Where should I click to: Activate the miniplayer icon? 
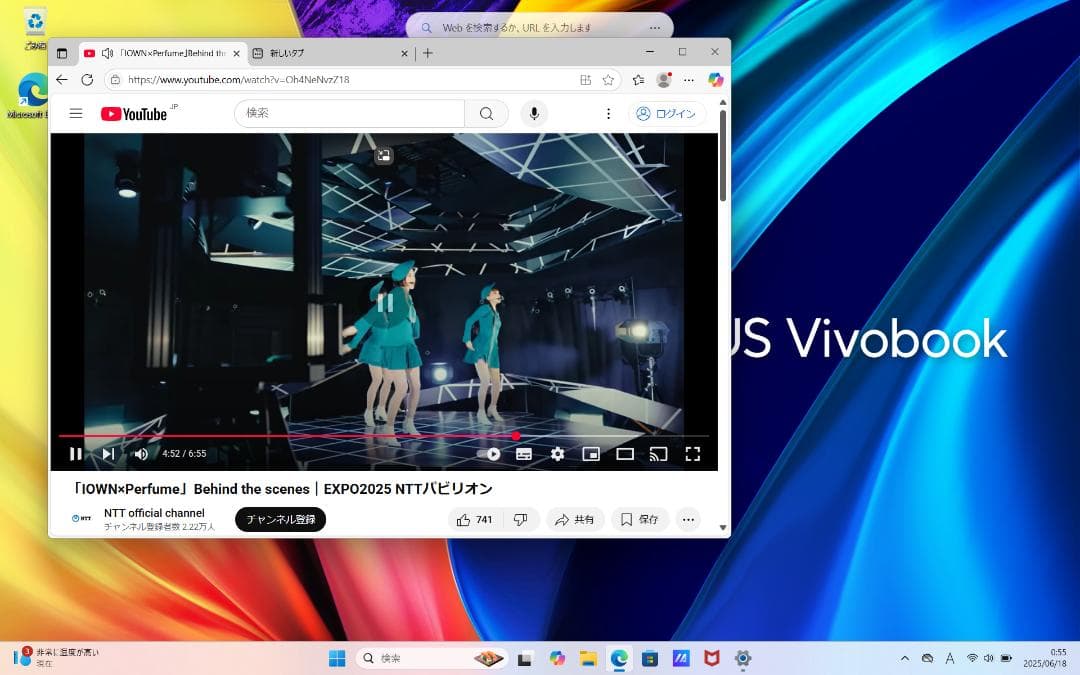(591, 453)
